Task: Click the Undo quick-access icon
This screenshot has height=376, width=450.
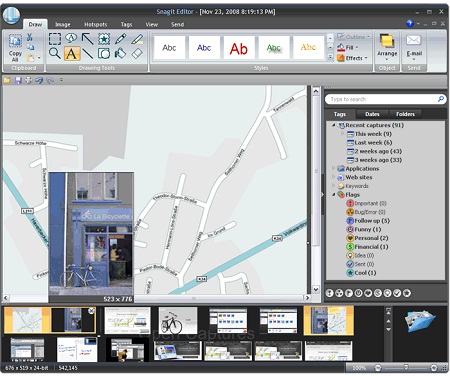Action: 39,80
